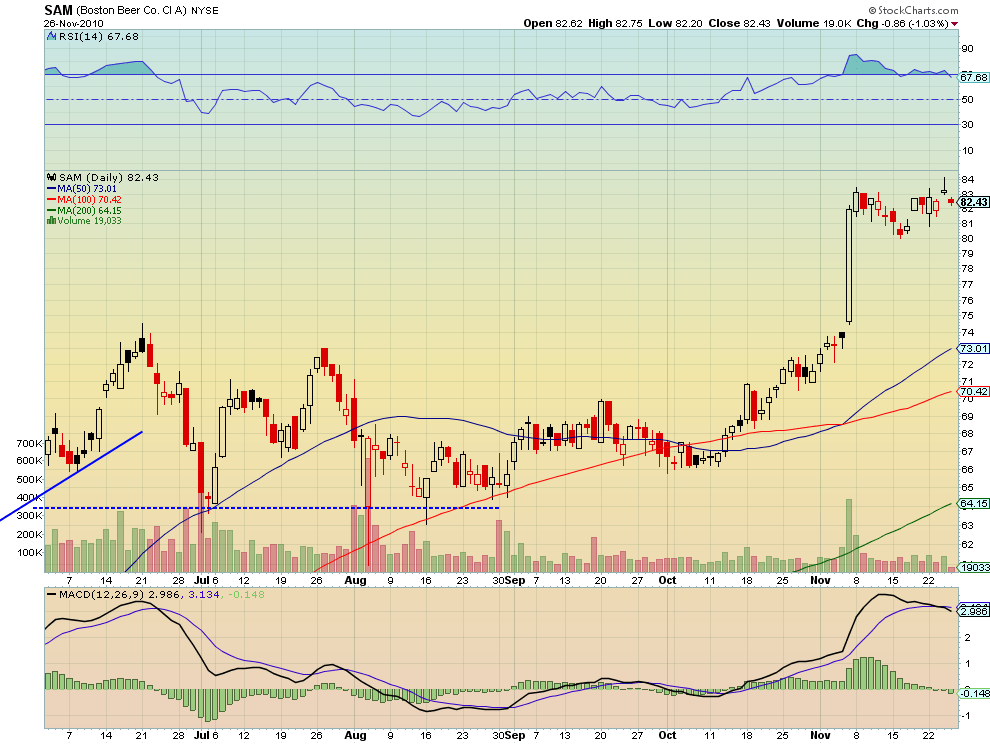
Task: Click the 'Sep' label below the MACD panel
Action: click(515, 735)
